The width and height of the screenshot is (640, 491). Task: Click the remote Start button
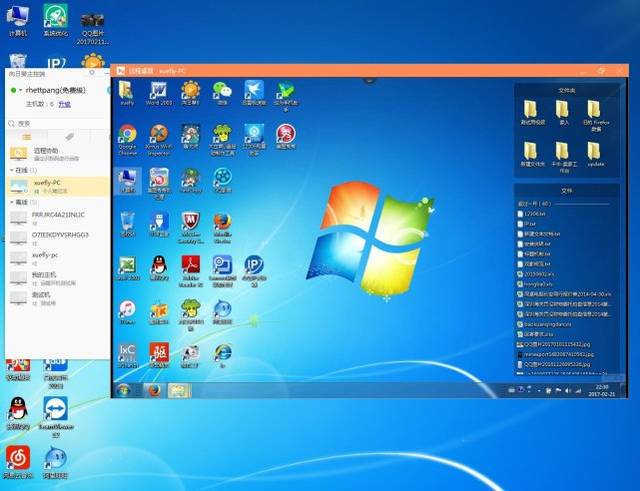click(x=123, y=391)
